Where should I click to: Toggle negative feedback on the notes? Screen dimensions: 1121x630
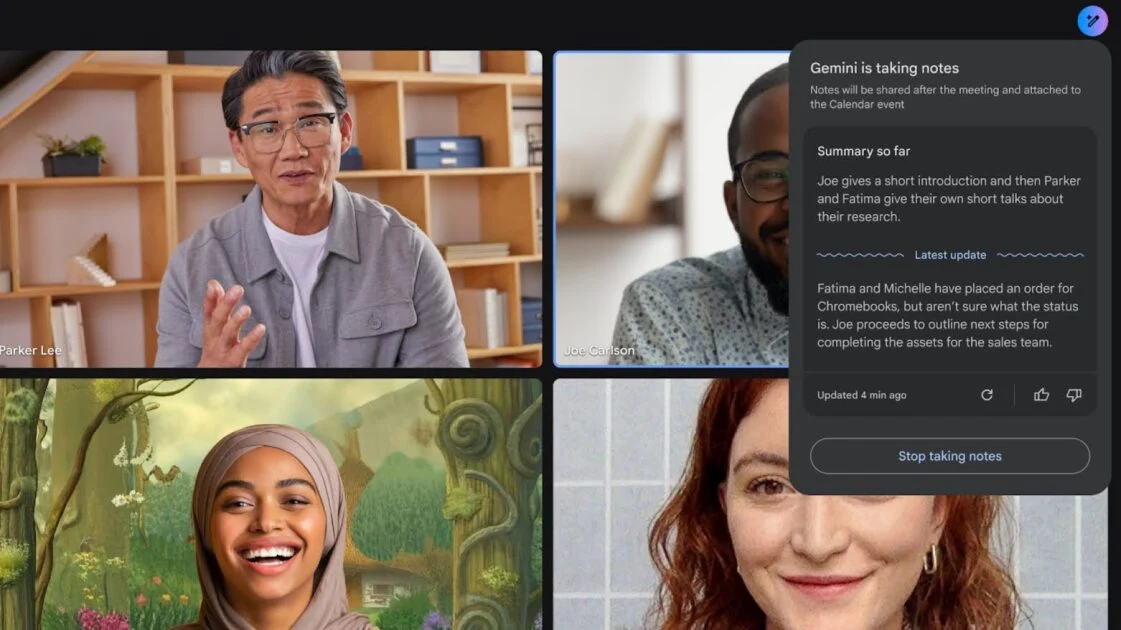click(1074, 395)
